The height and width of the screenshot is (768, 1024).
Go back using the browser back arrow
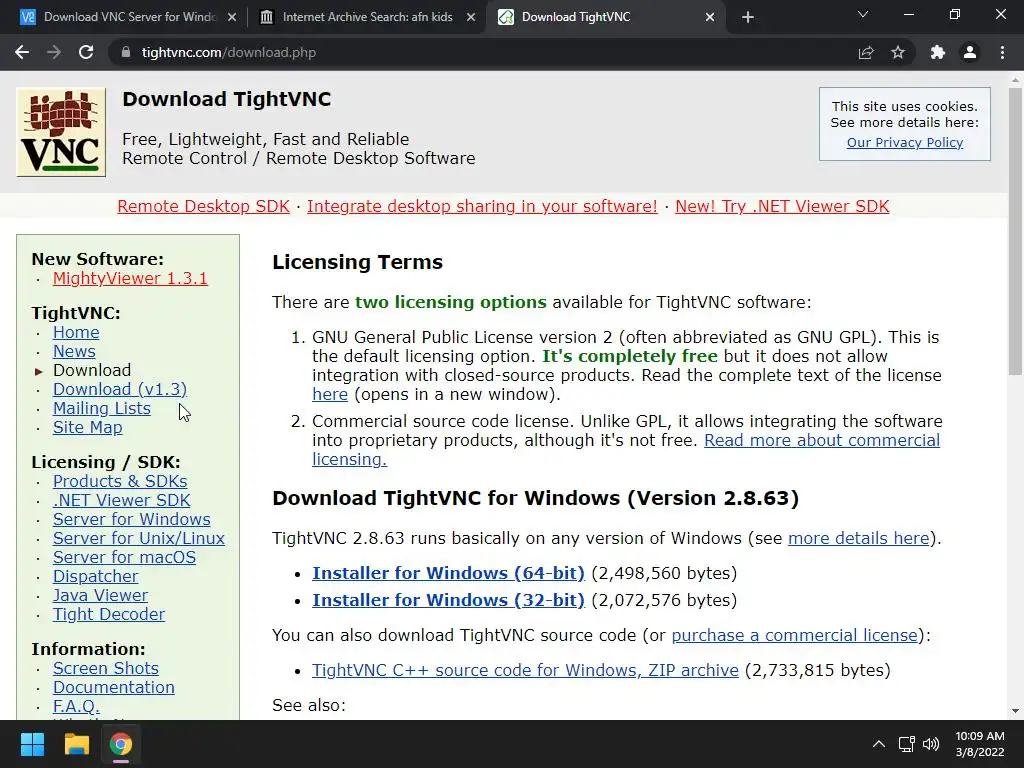(x=22, y=52)
